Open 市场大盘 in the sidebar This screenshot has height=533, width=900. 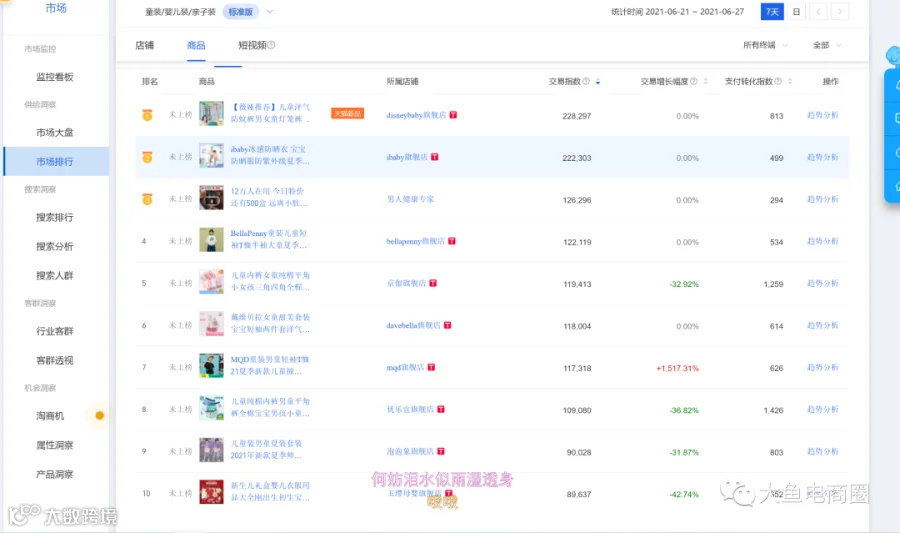[55, 133]
